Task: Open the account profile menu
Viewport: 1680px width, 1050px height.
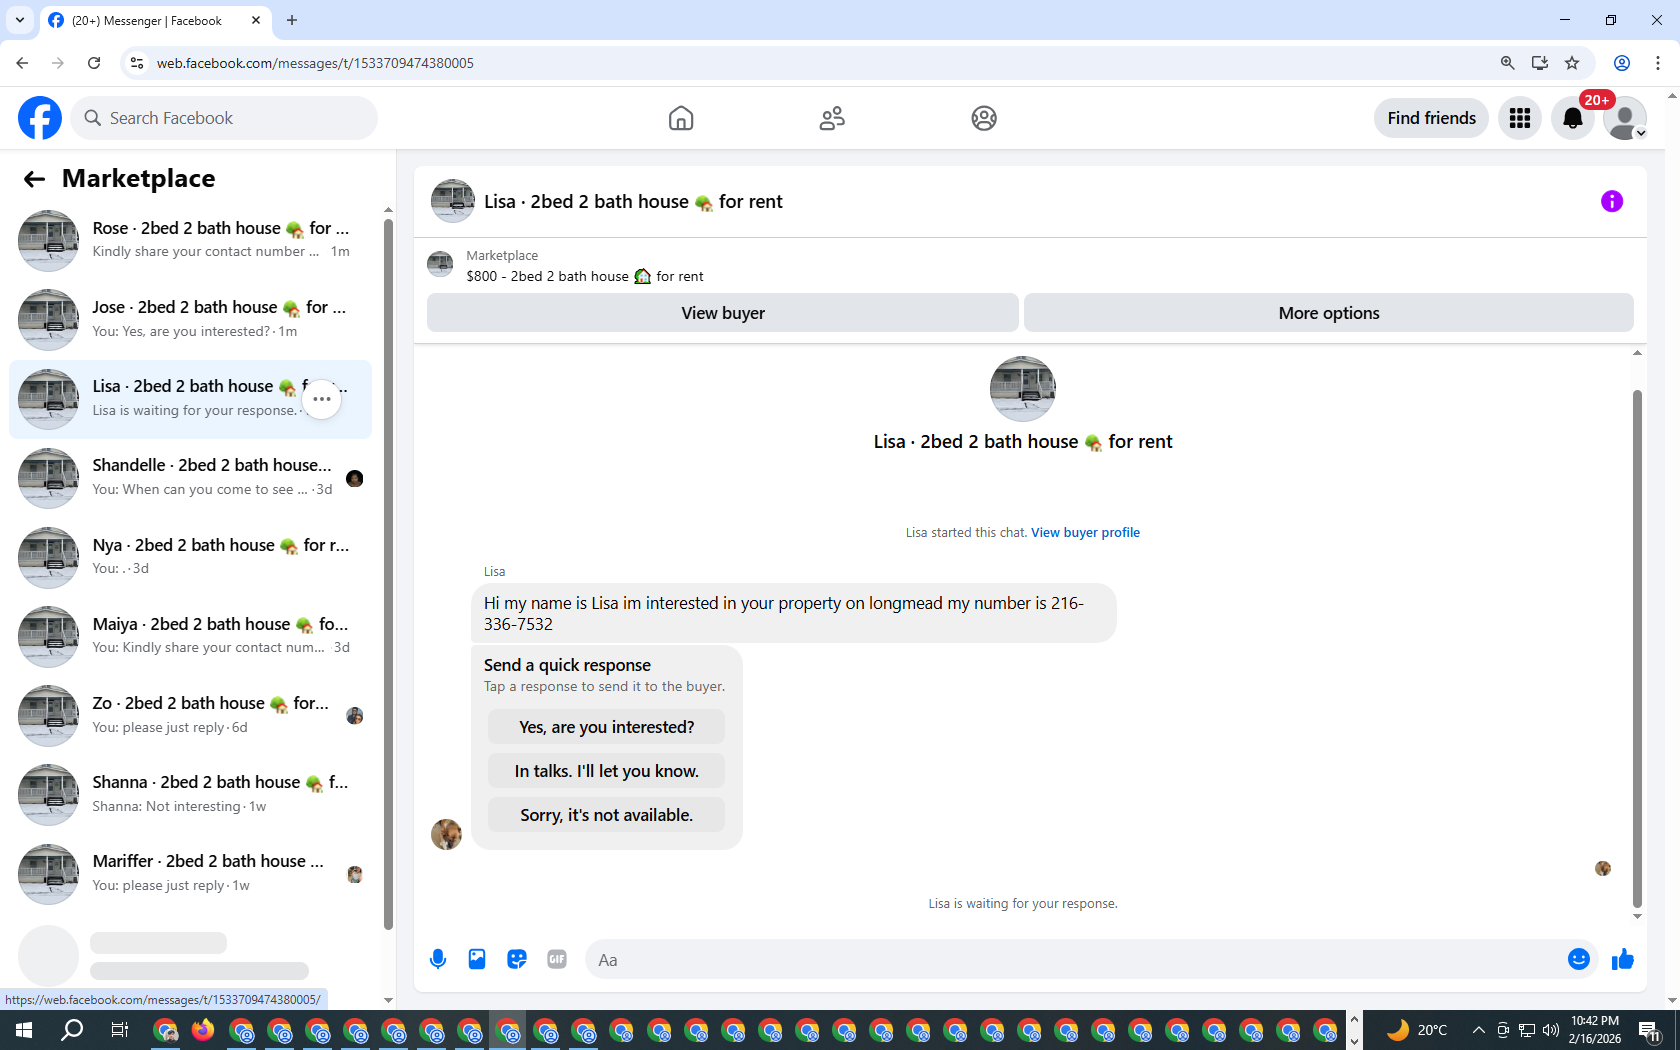Action: click(x=1625, y=118)
